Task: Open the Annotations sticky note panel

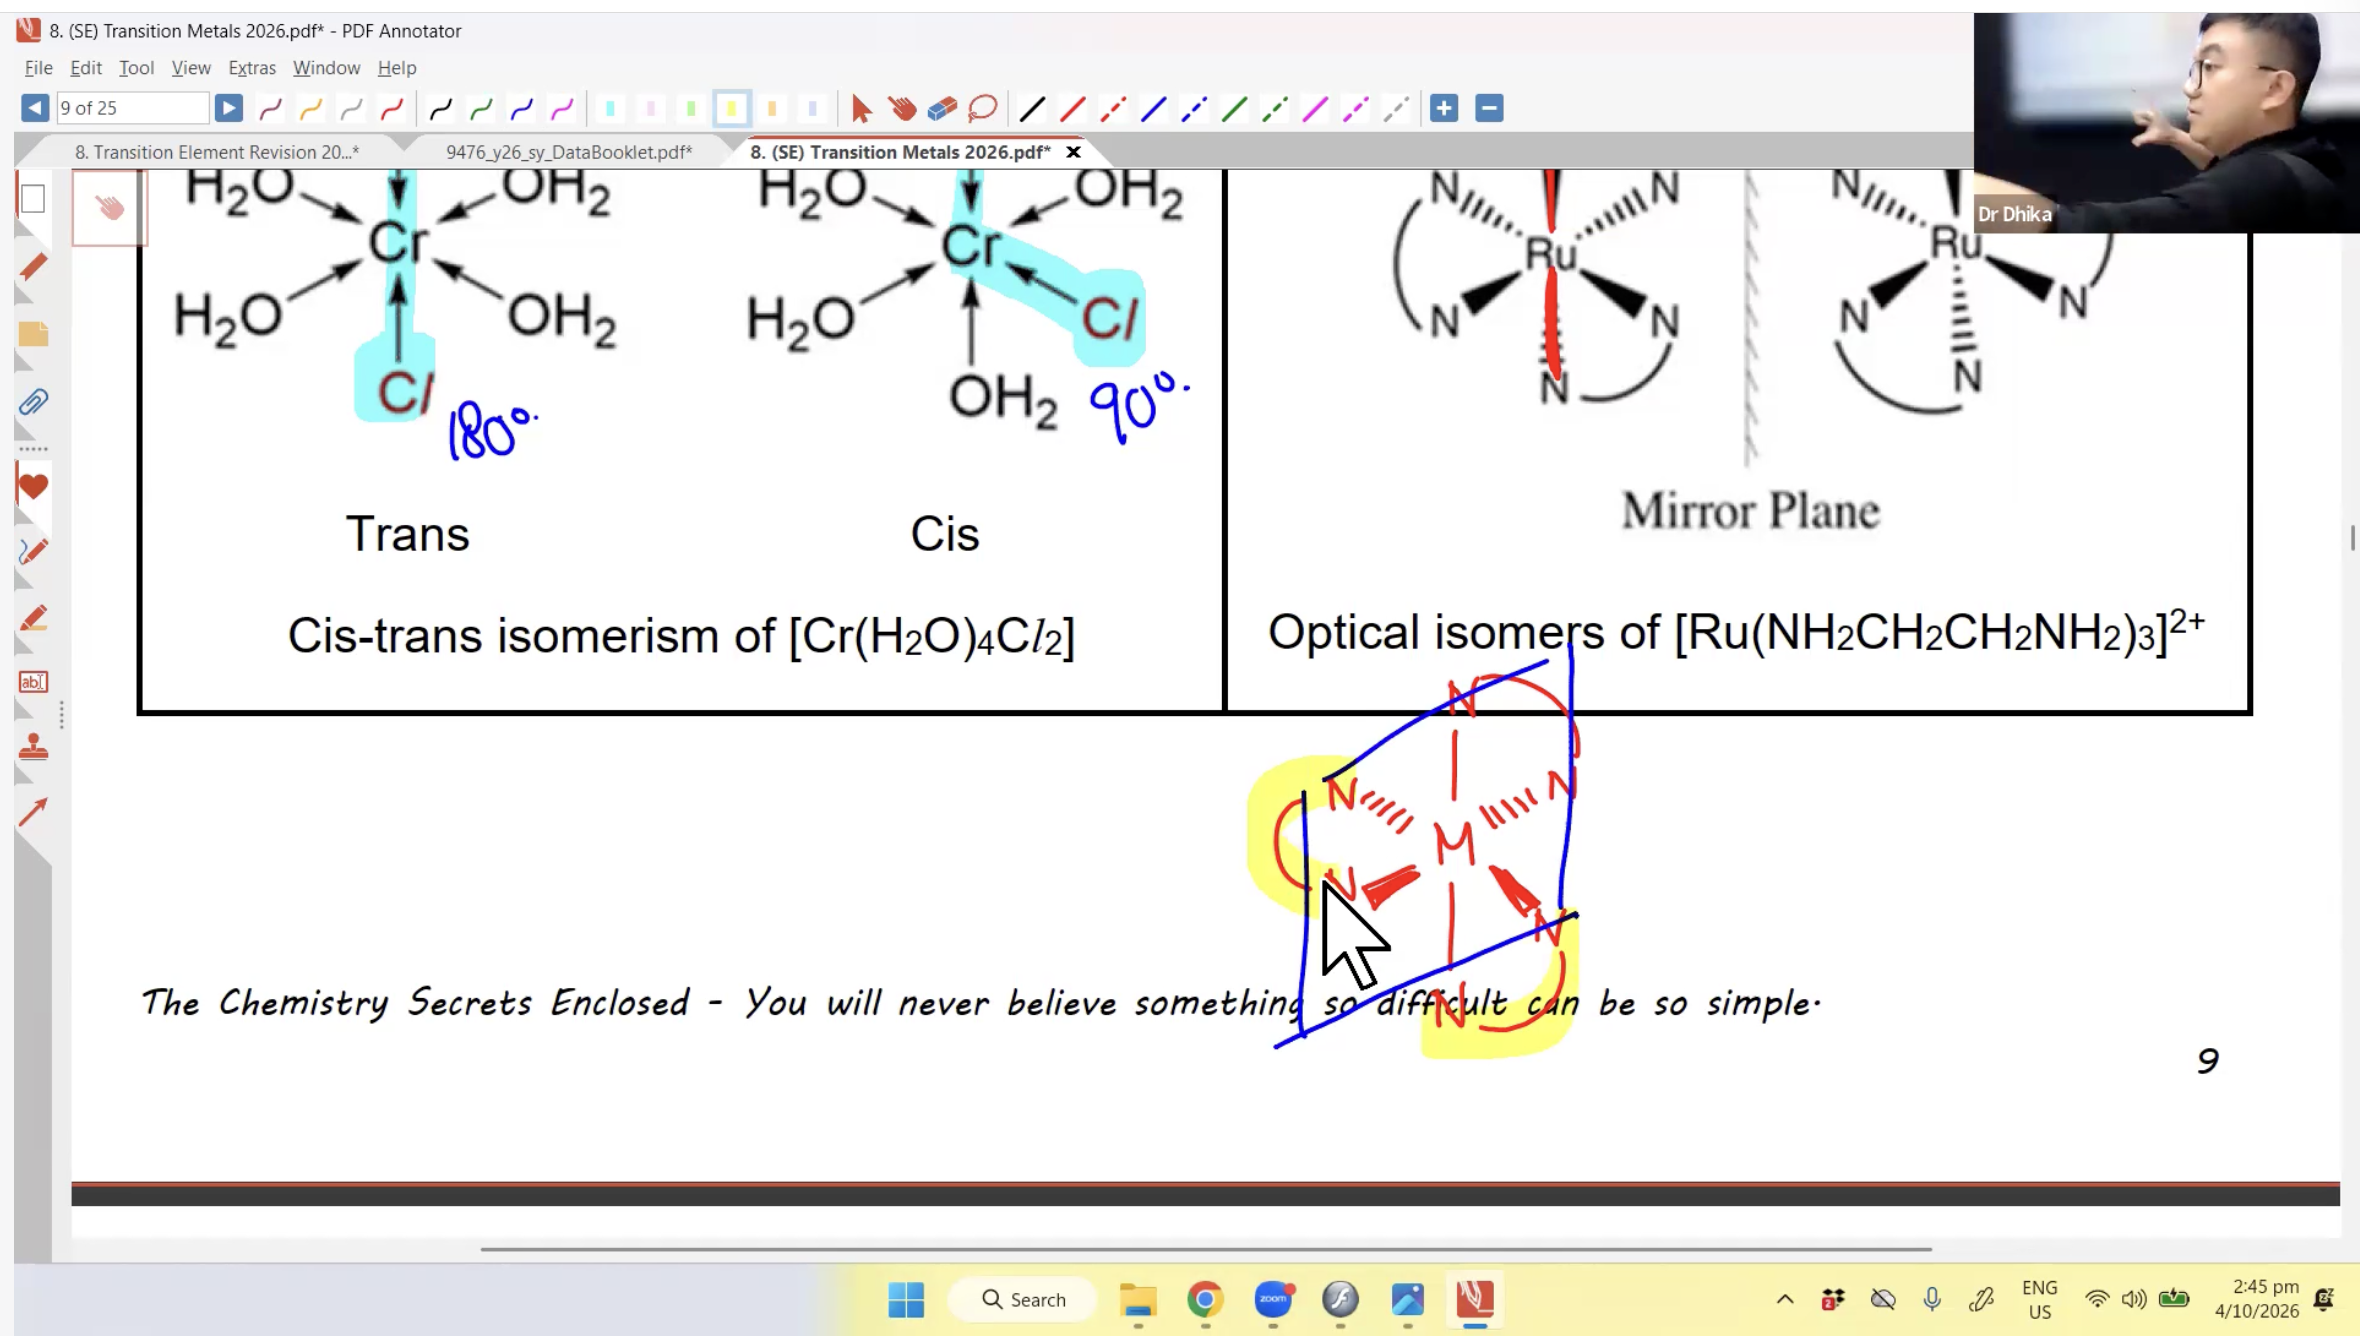Action: pyautogui.click(x=33, y=334)
